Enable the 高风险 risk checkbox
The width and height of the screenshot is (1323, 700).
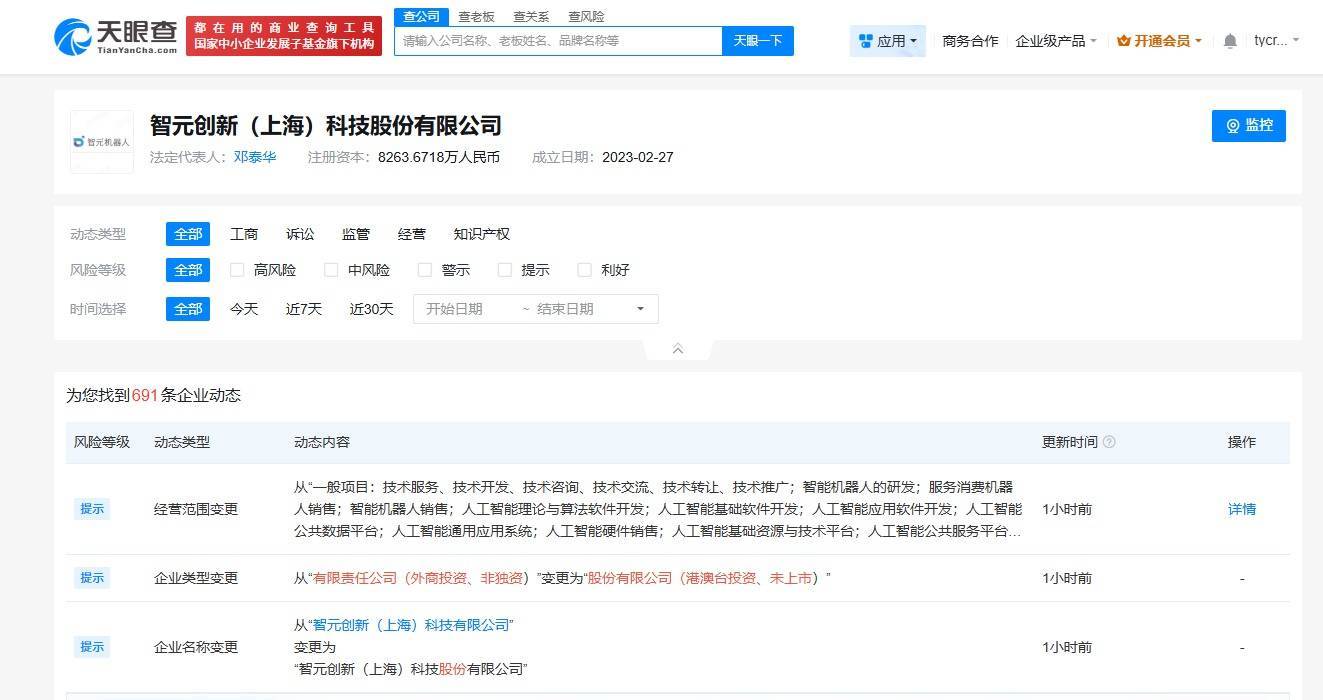point(236,269)
